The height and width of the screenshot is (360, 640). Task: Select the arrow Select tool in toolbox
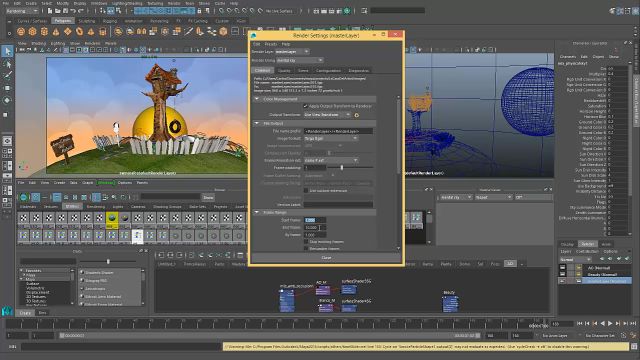[x=7, y=51]
